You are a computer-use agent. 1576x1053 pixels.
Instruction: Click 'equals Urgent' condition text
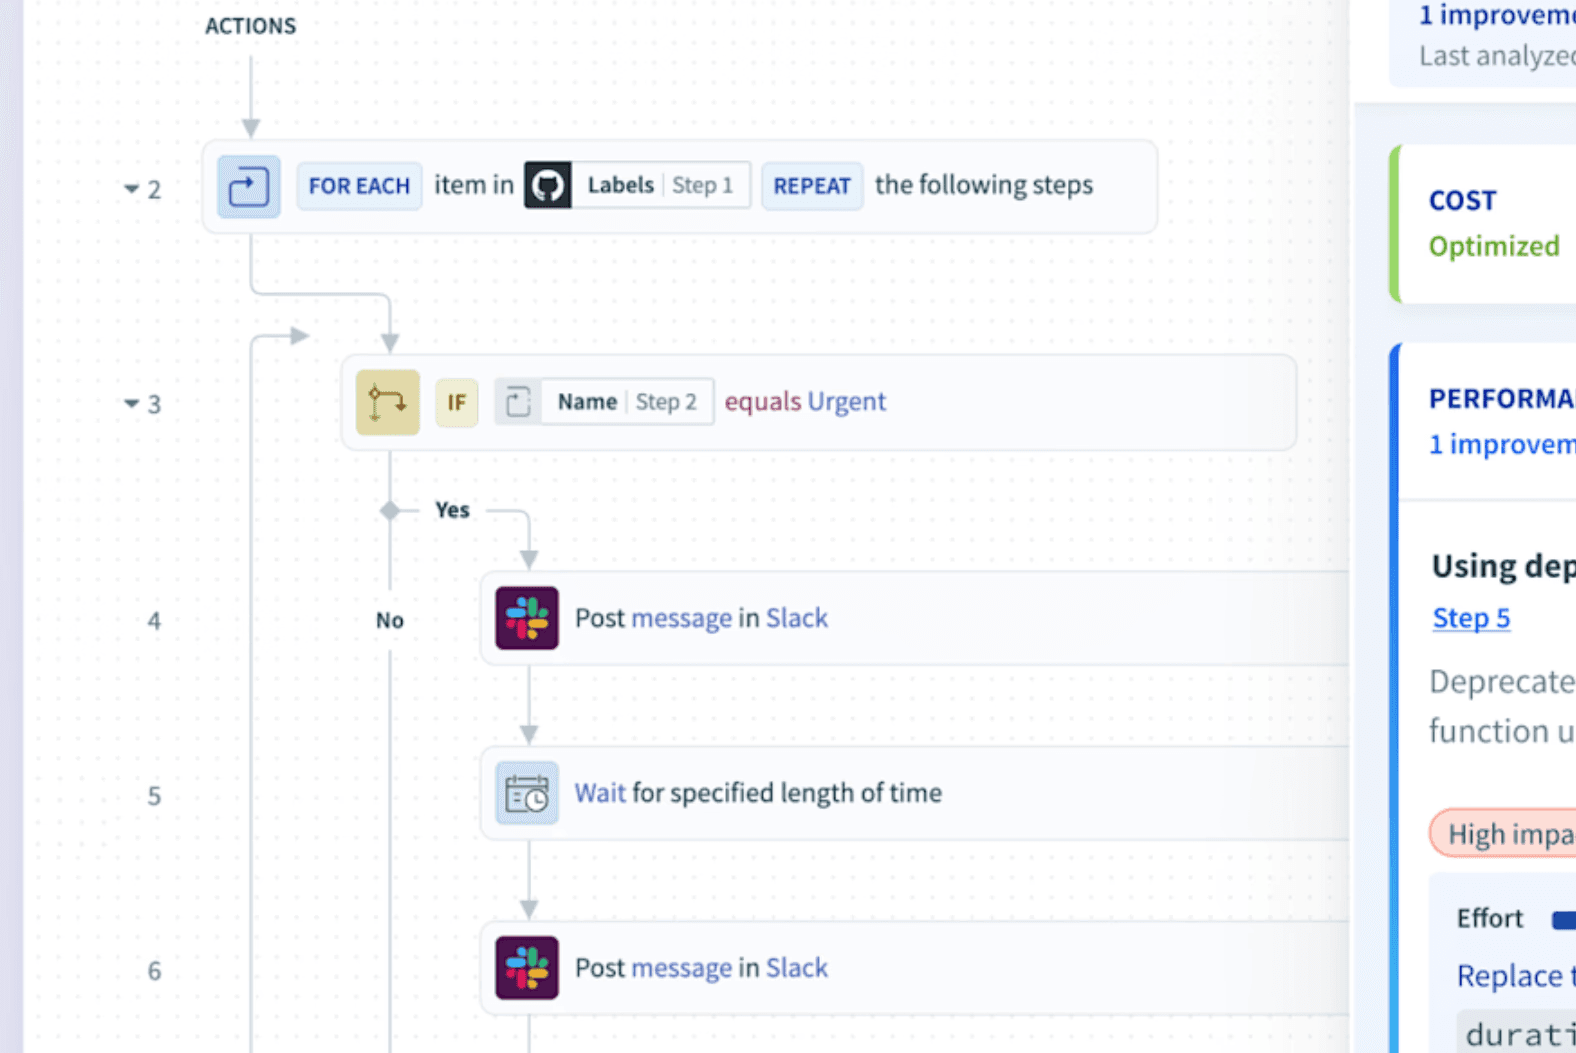[805, 401]
